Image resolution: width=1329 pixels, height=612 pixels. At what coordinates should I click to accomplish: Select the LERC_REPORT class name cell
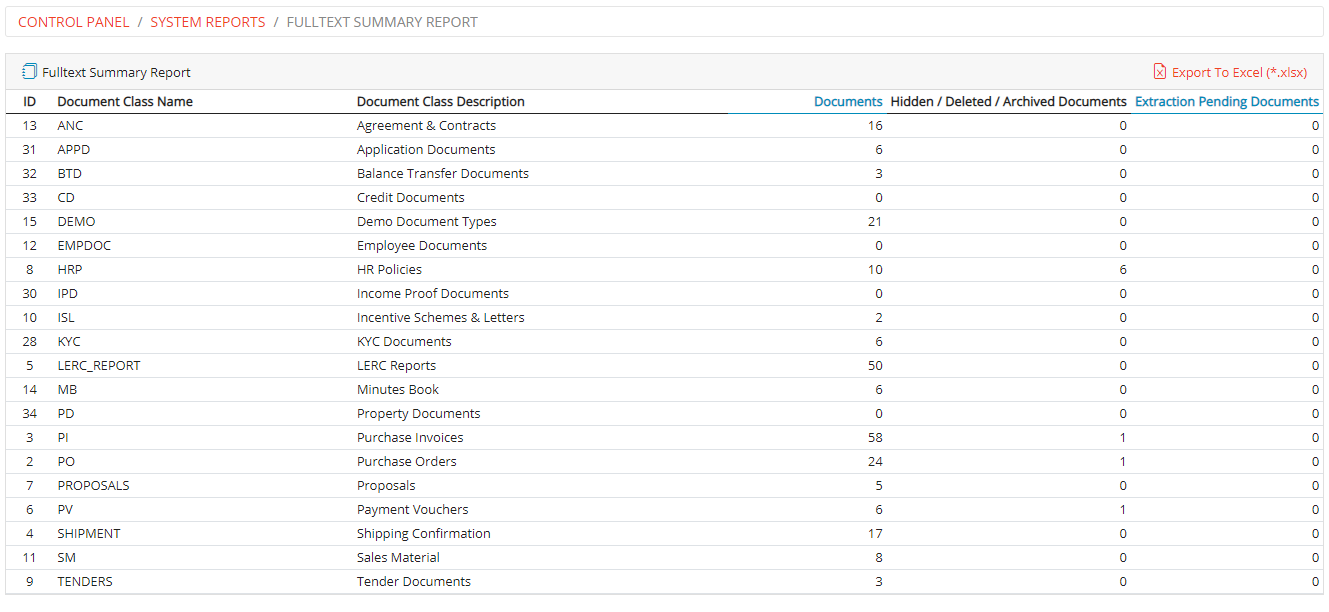click(99, 366)
